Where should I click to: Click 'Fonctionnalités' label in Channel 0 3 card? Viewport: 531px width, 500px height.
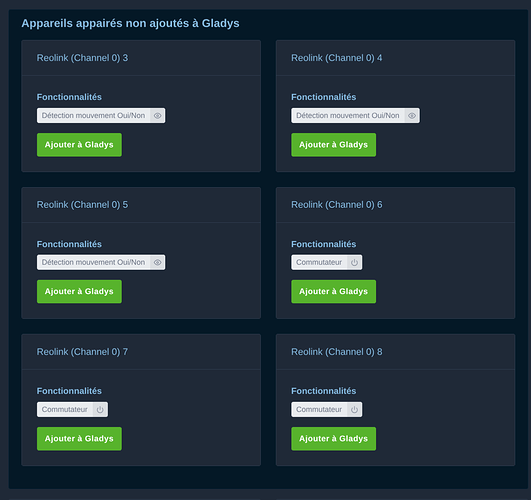tap(69, 97)
